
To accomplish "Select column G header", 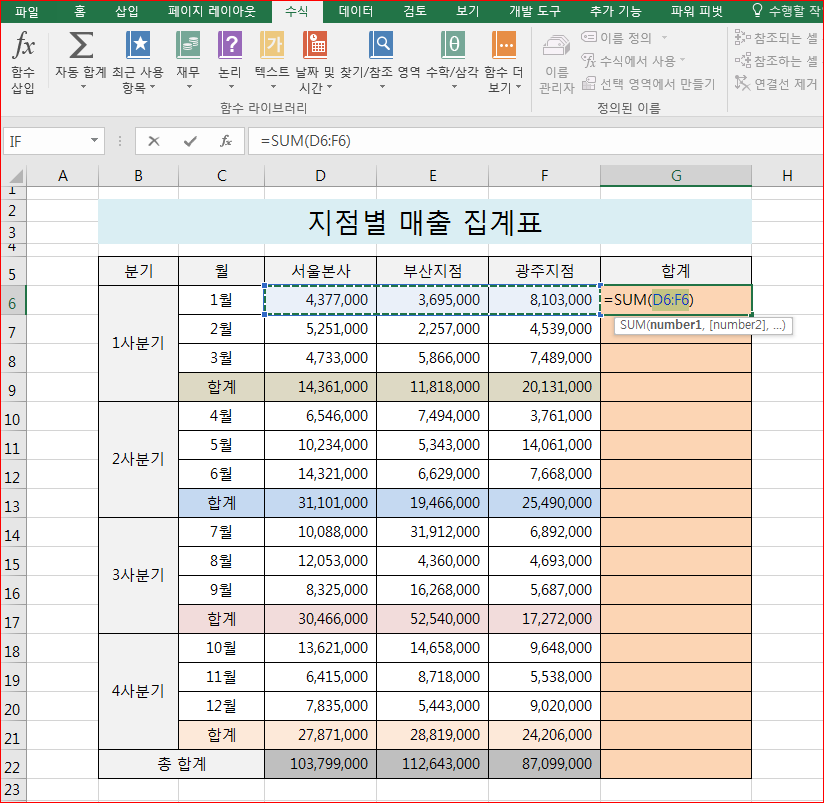I will 676,176.
